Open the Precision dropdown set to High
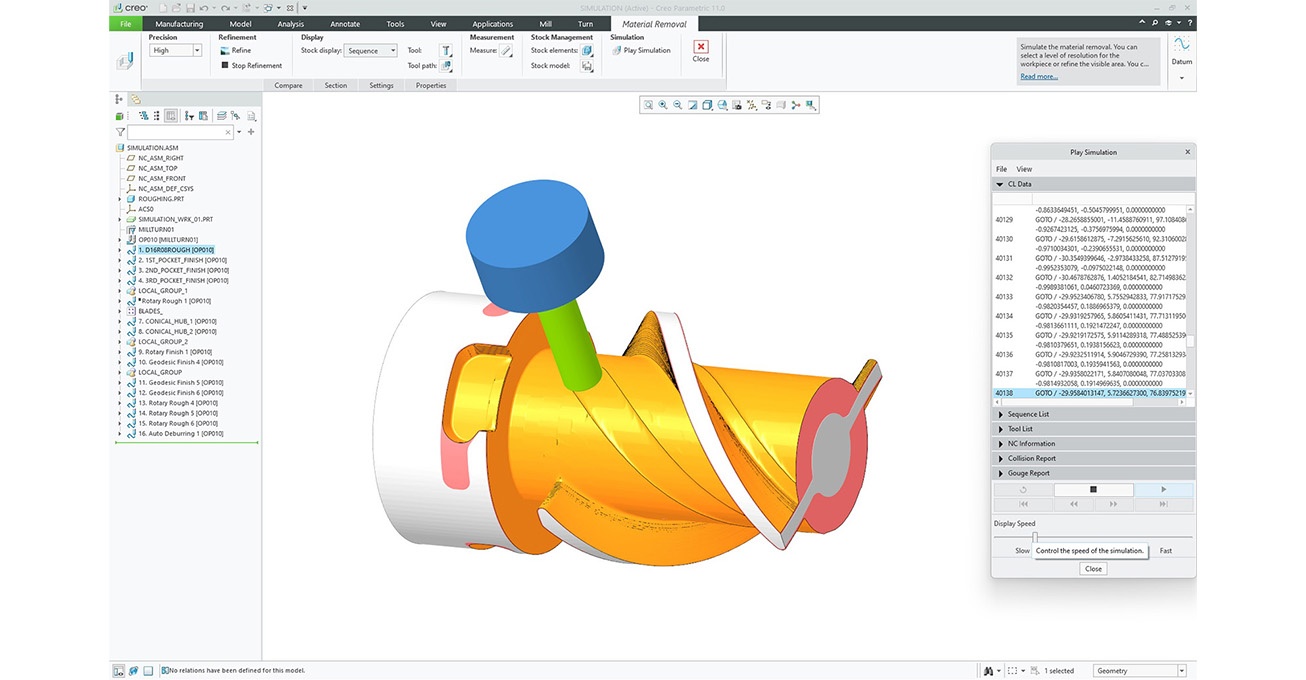Screen dimensions: 1306x680 coord(175,50)
